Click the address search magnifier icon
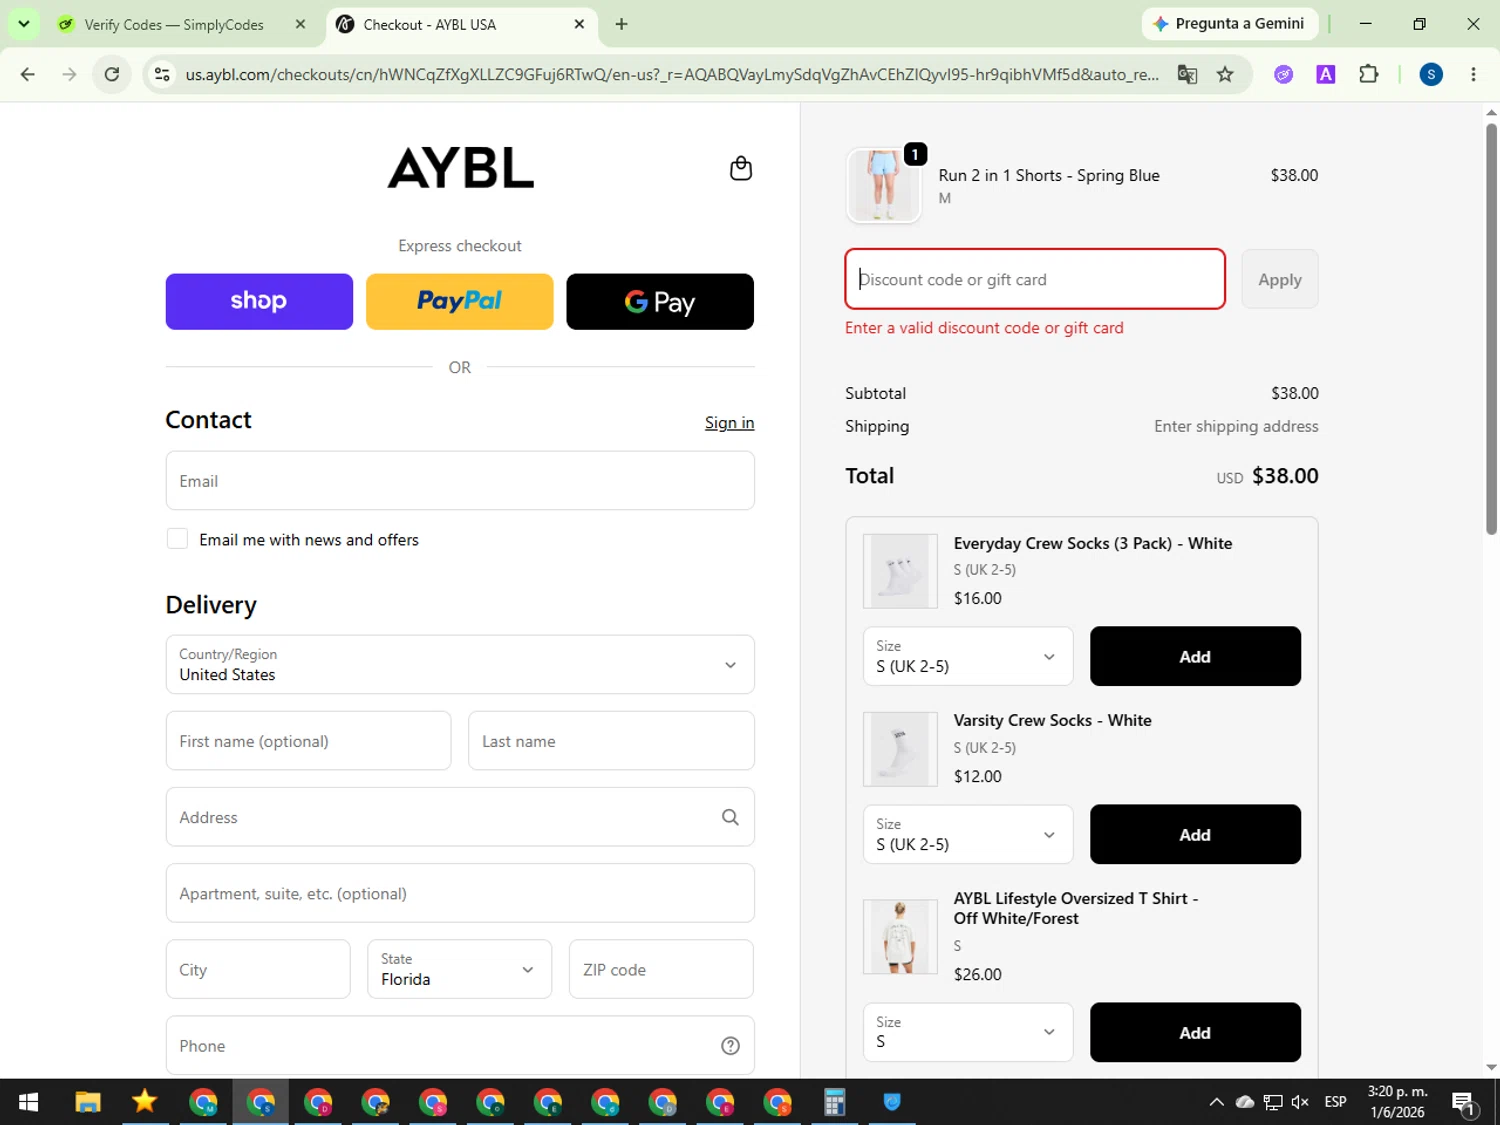The width and height of the screenshot is (1500, 1125). pos(730,817)
